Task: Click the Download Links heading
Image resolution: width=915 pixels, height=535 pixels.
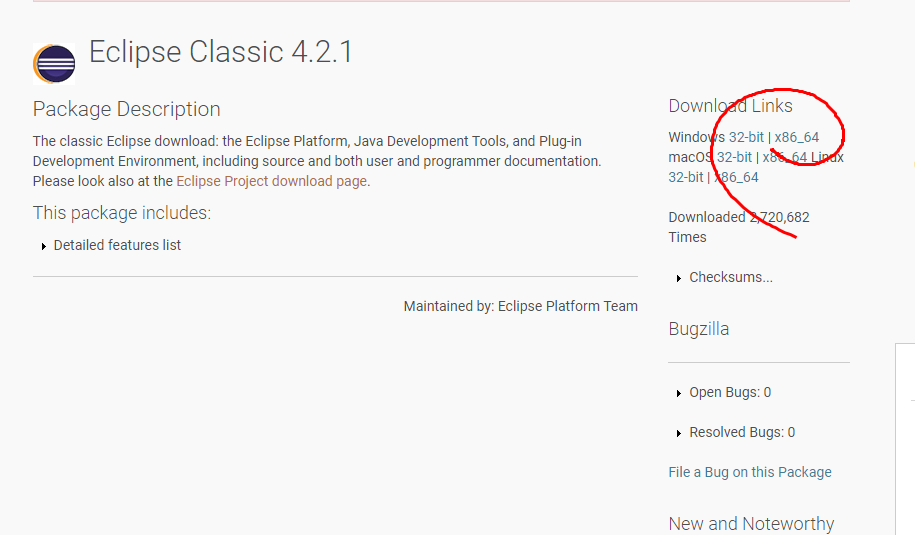Action: (730, 106)
